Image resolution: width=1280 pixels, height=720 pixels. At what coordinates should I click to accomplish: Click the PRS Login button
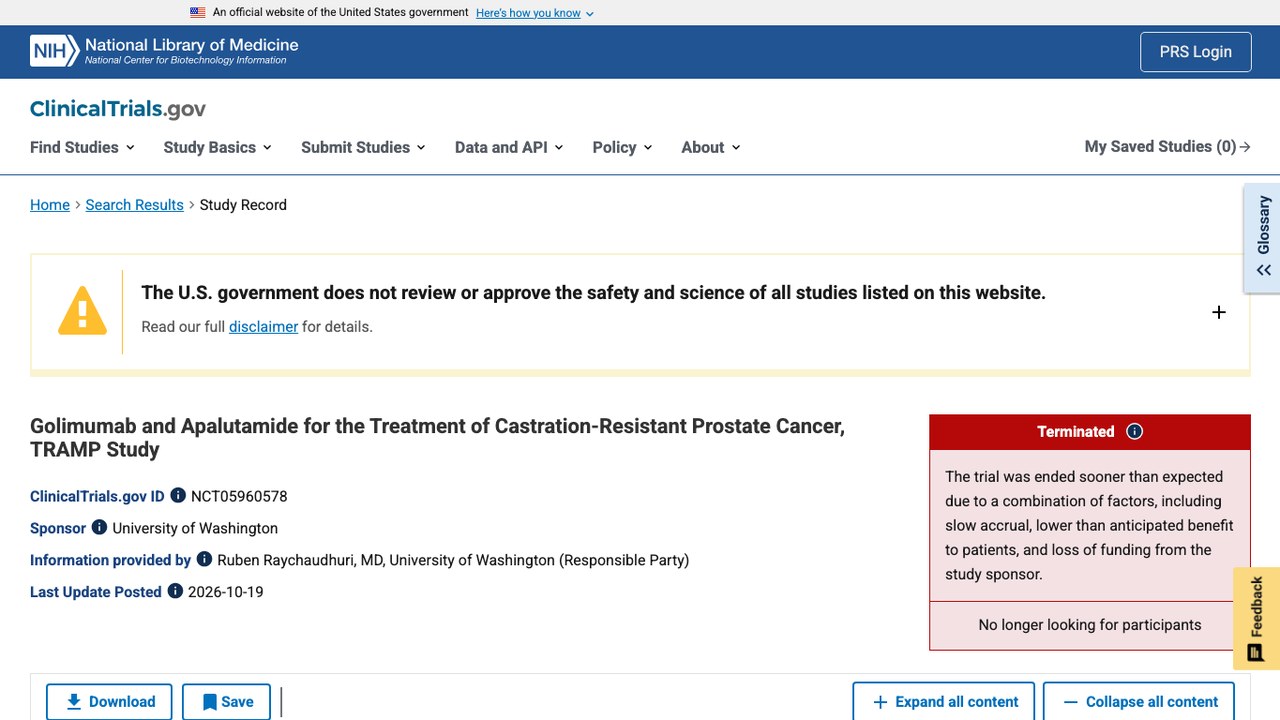click(1195, 52)
